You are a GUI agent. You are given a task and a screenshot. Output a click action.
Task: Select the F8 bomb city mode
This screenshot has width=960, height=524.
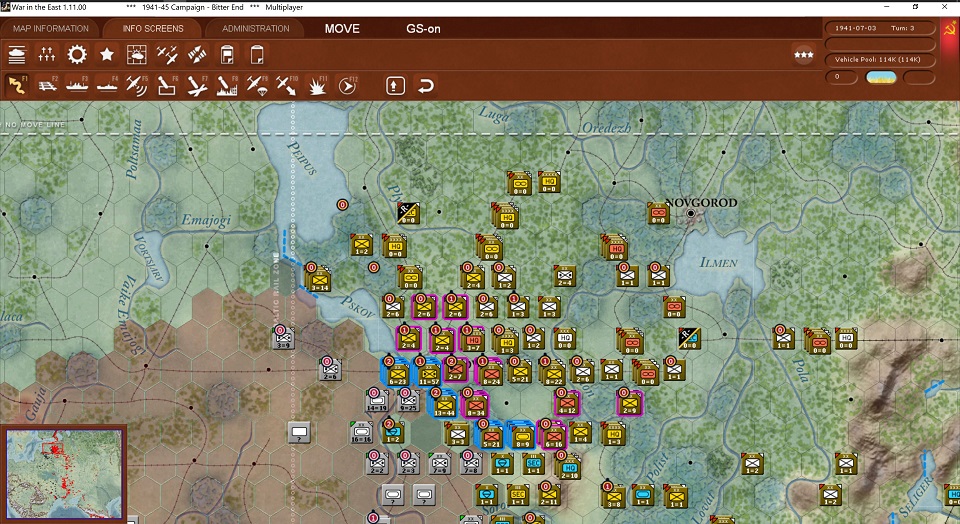coord(227,86)
